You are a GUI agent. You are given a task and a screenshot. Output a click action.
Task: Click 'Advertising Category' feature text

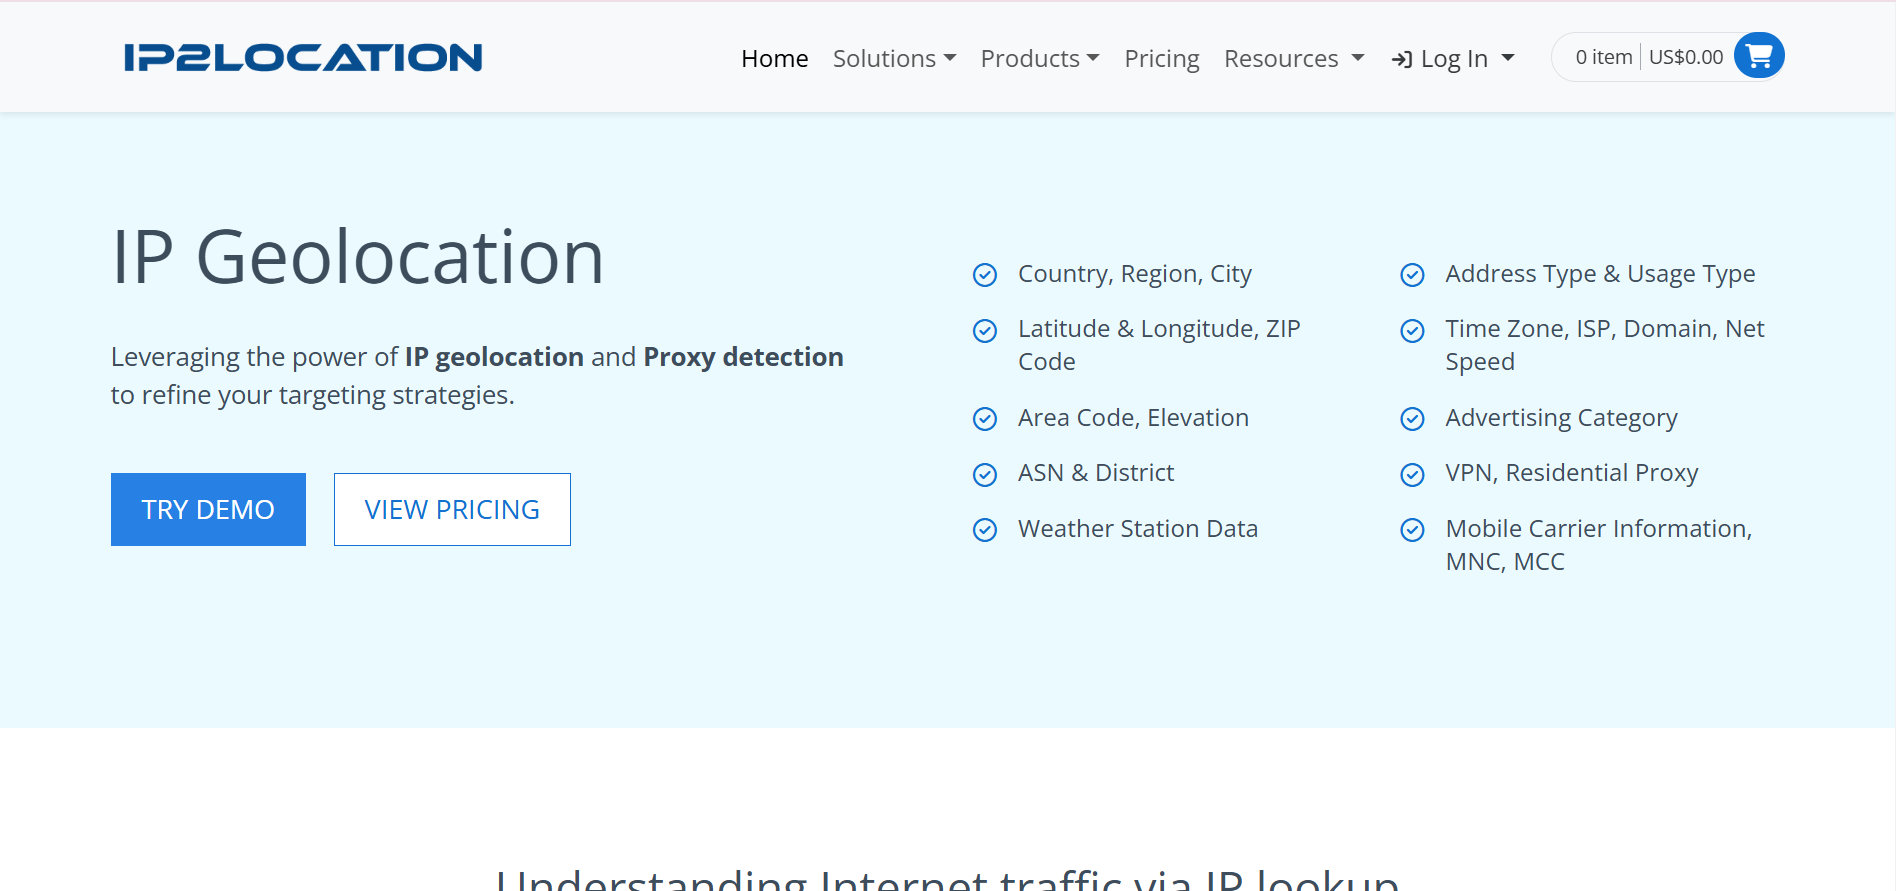(x=1561, y=418)
